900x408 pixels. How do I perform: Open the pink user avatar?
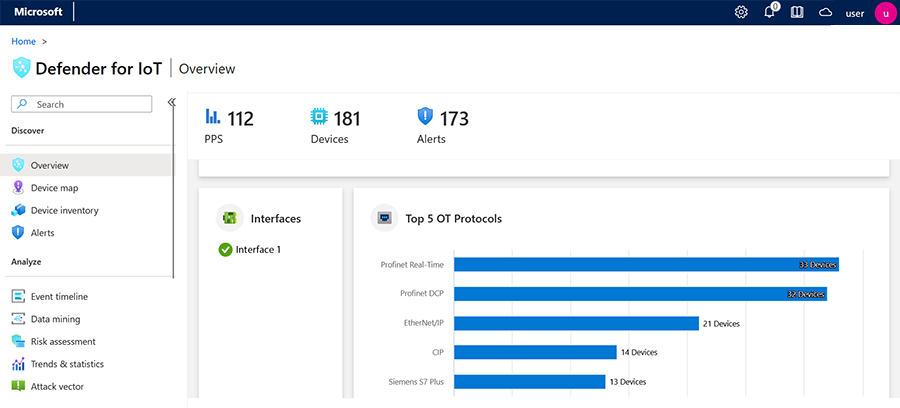tap(886, 13)
